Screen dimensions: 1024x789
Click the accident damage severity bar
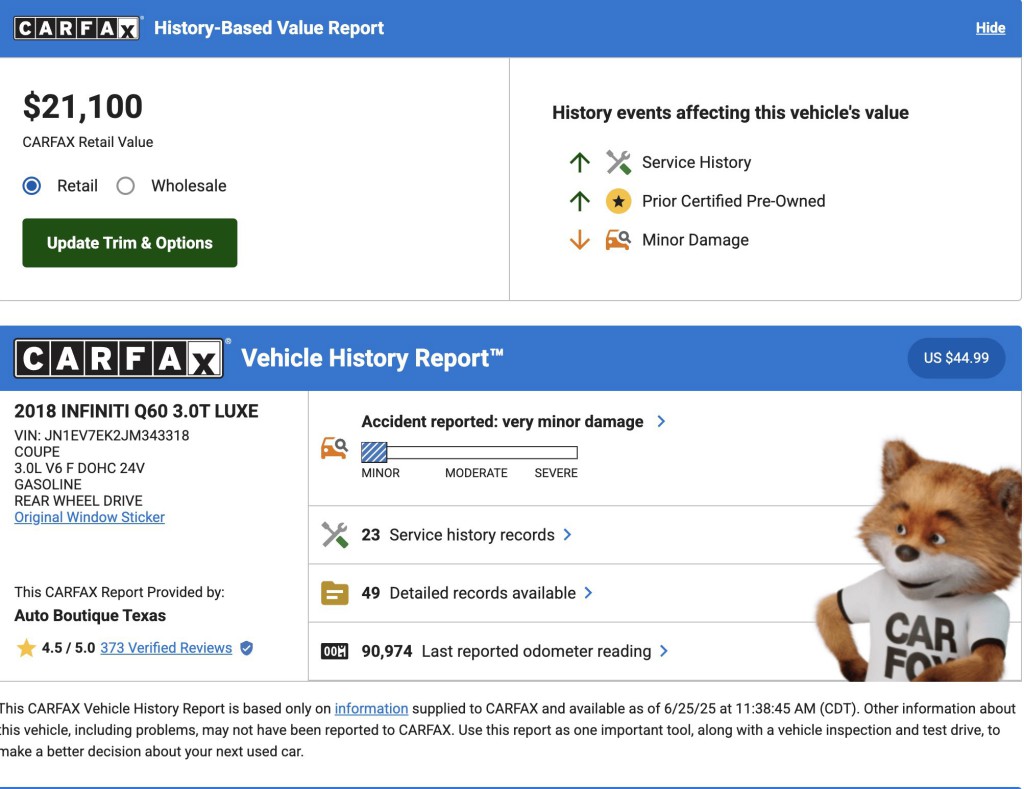(x=470, y=452)
